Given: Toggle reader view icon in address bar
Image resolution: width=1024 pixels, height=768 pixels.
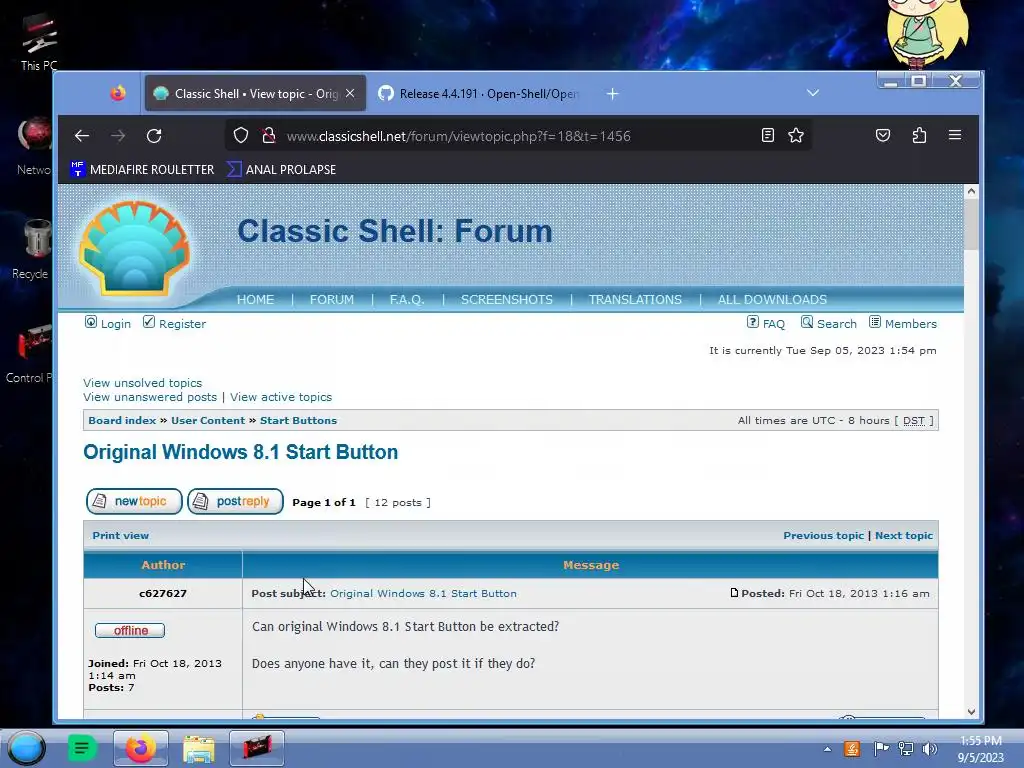Looking at the screenshot, I should [768, 135].
